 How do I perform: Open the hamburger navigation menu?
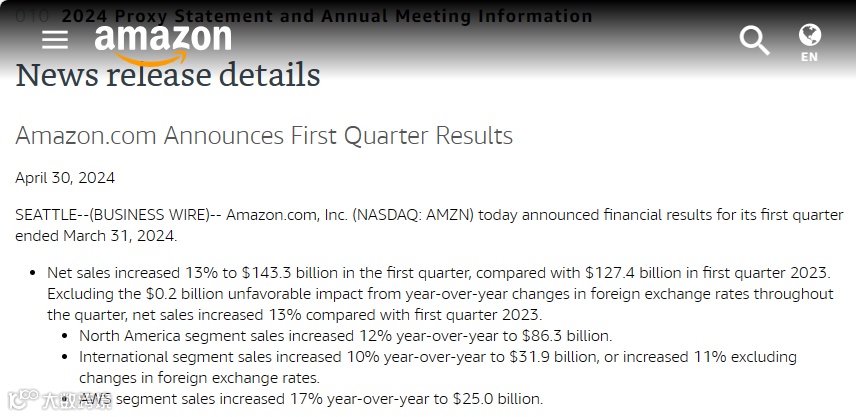(x=55, y=40)
